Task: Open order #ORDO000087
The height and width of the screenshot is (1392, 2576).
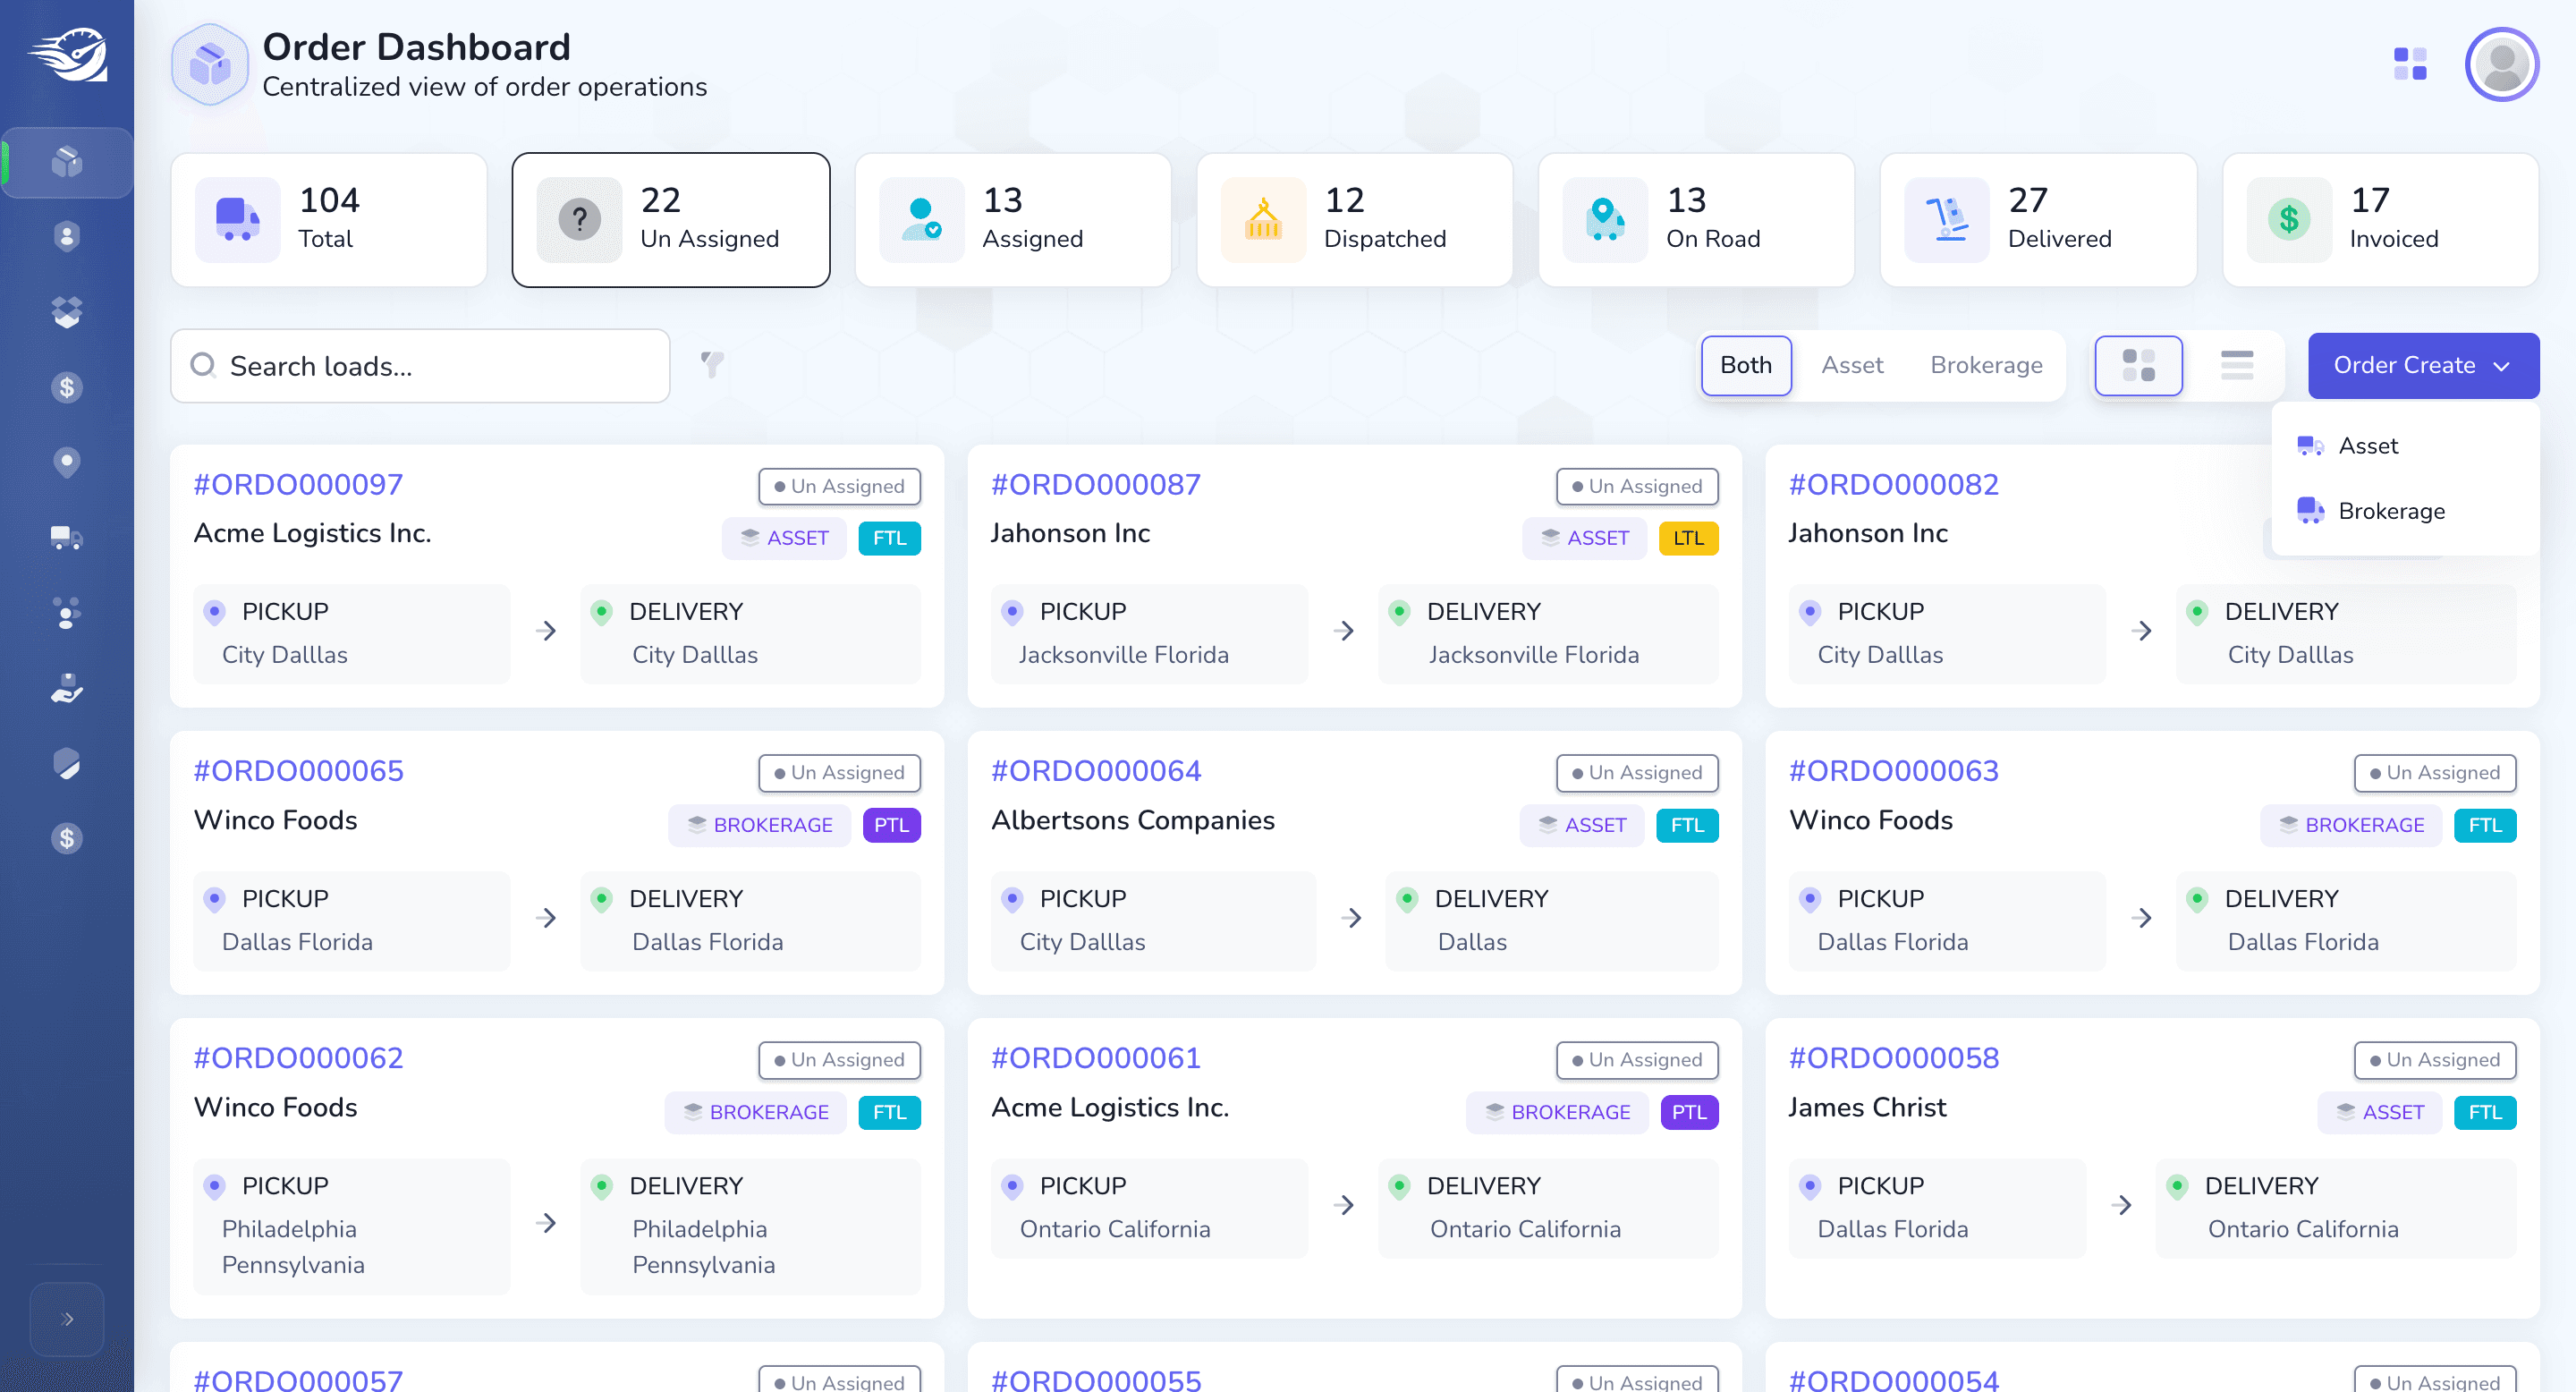Action: point(1095,485)
